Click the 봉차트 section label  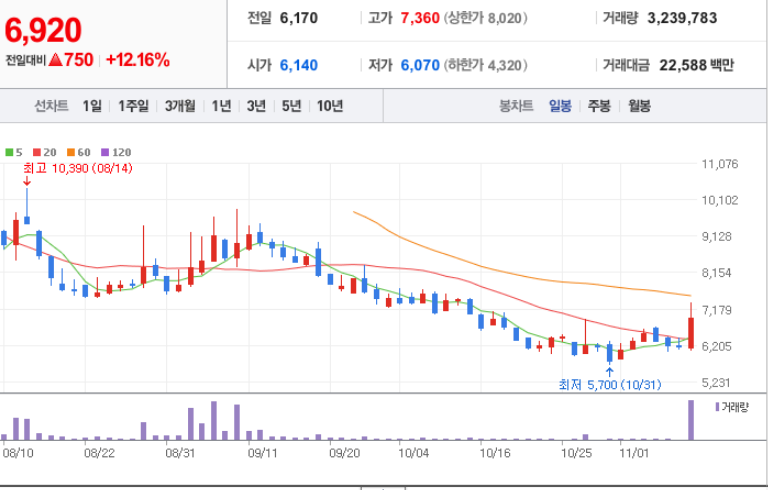(x=516, y=106)
